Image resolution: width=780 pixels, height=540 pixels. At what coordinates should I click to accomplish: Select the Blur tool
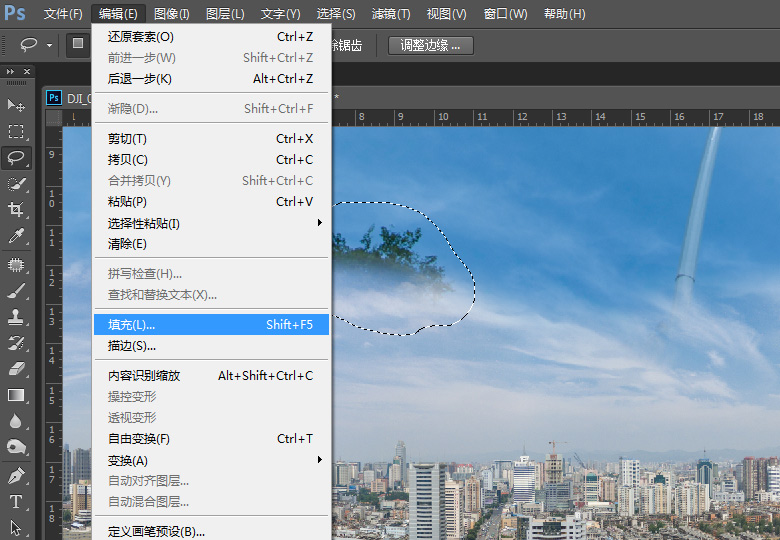coord(16,422)
